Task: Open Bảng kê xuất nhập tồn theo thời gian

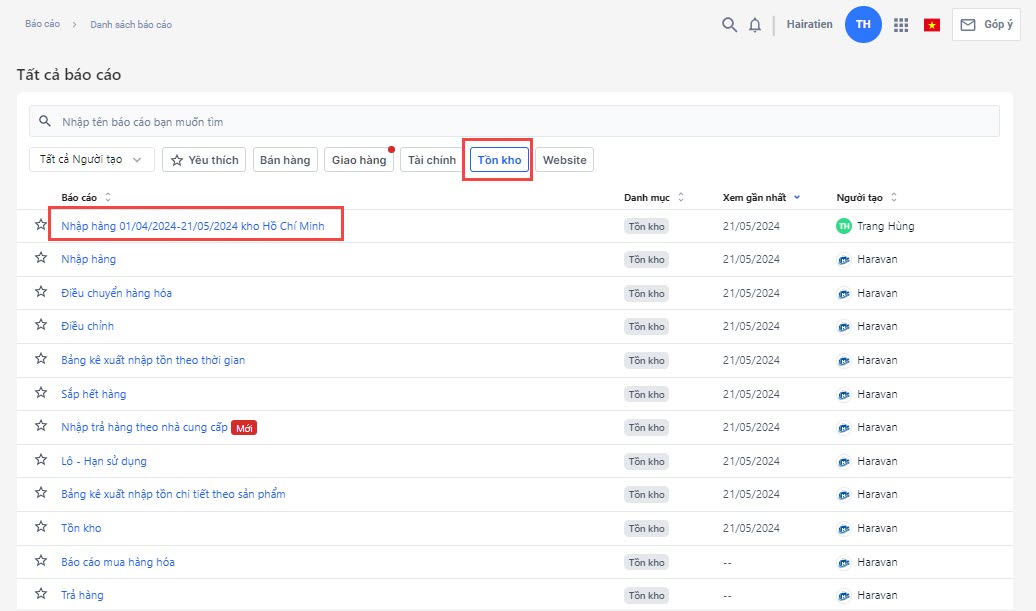Action: [x=153, y=360]
